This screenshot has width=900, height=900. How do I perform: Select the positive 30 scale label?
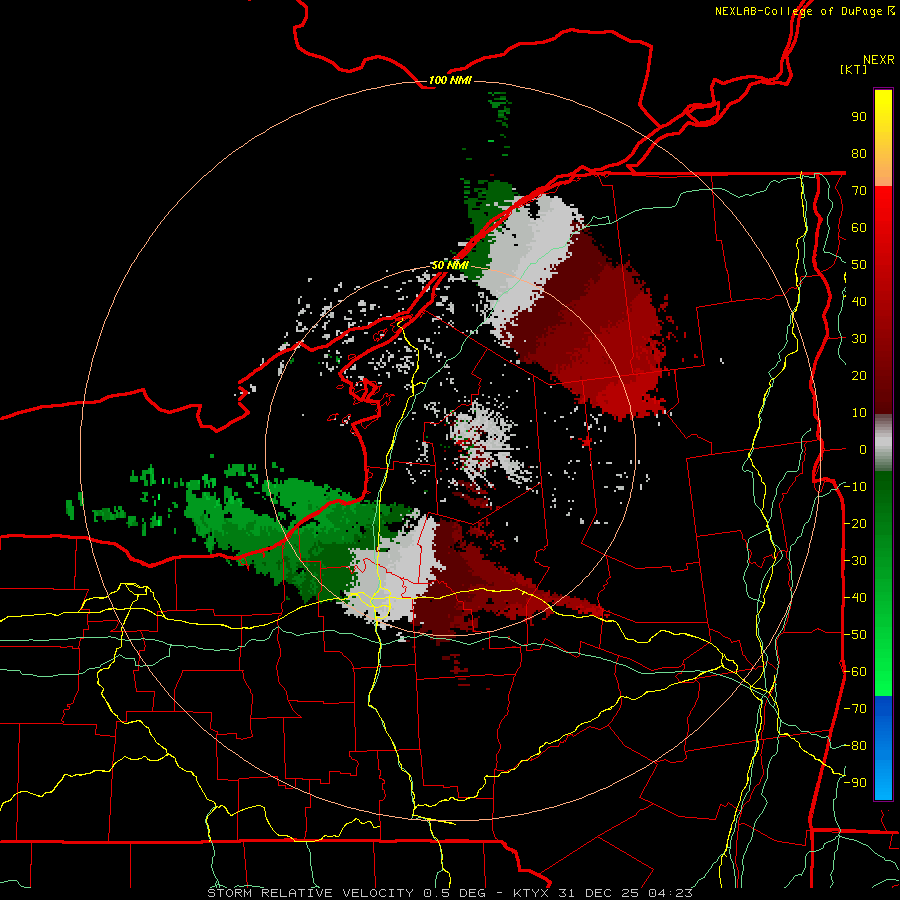859,339
